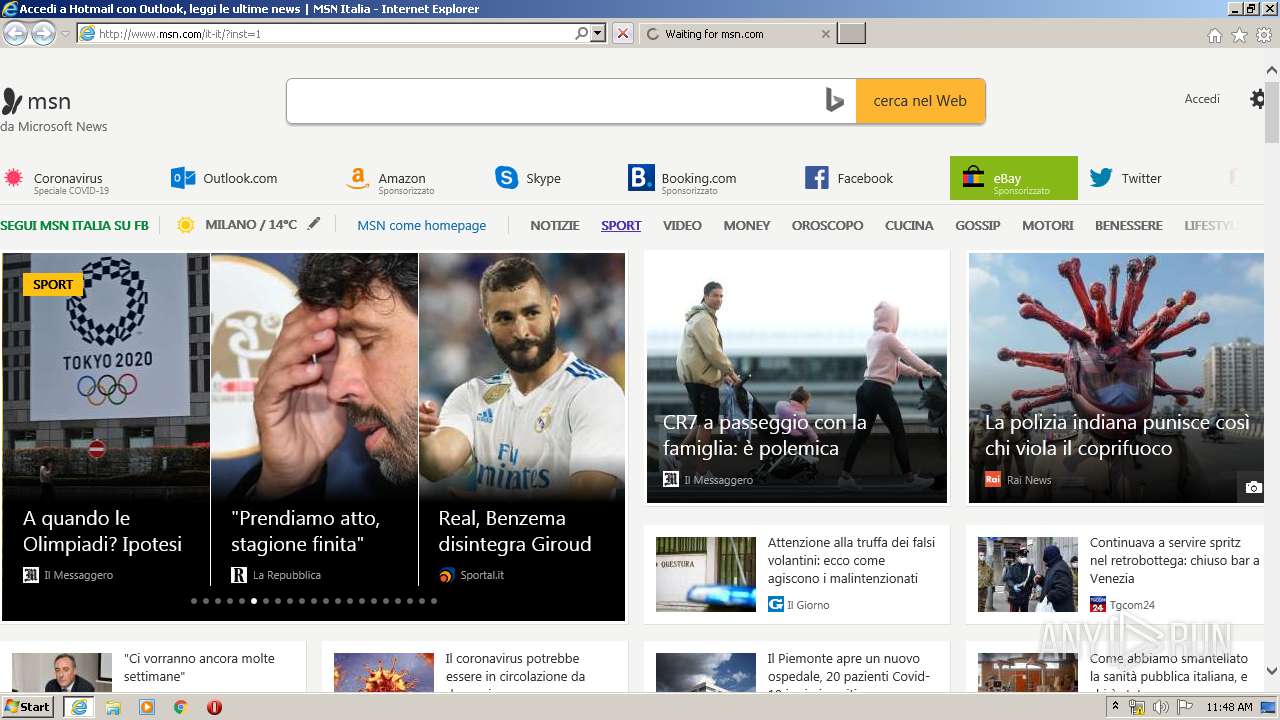Select the VIDEO menu item
Image resolution: width=1280 pixels, height=720 pixels.
[x=682, y=226]
